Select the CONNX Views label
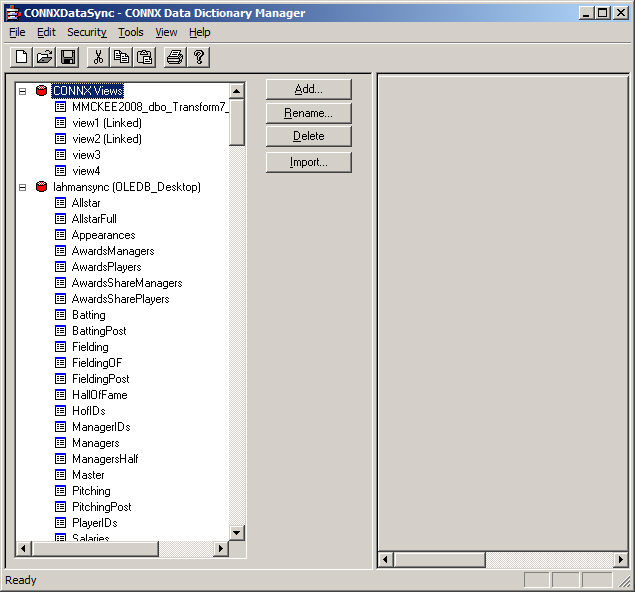The width and height of the screenshot is (635, 592). point(88,91)
